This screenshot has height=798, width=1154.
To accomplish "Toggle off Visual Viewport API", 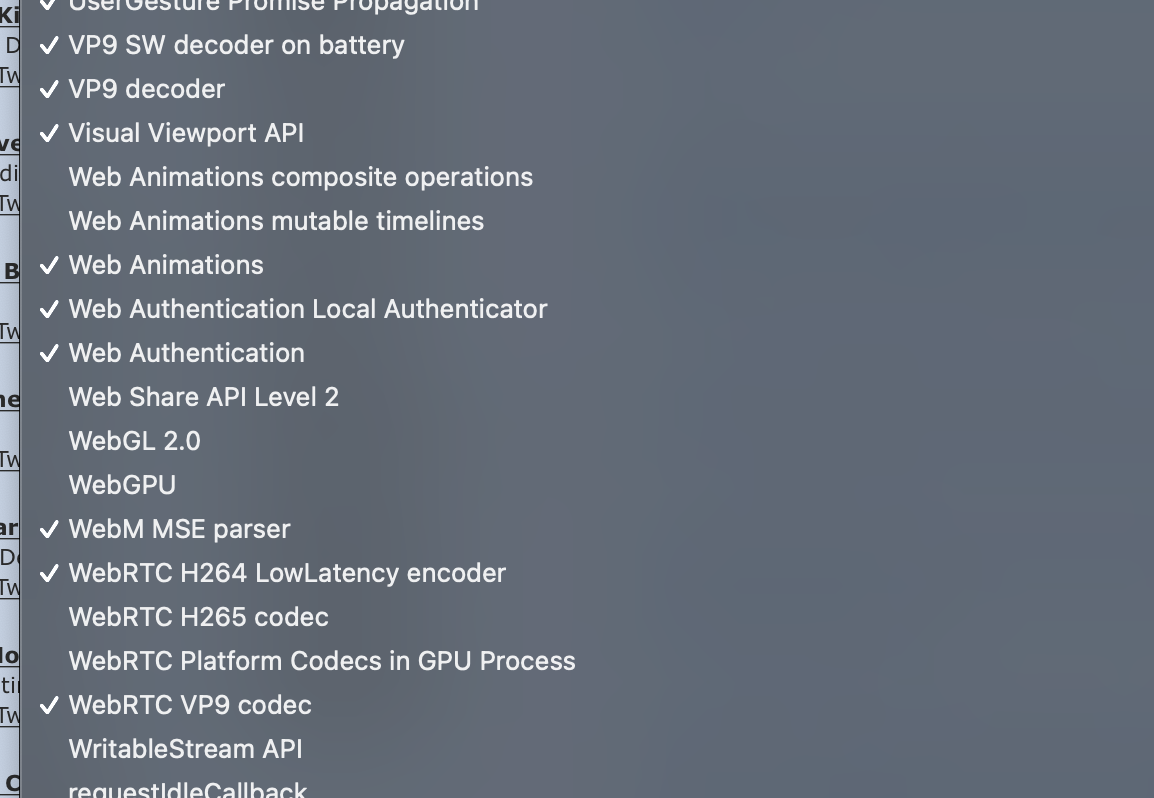I will [186, 133].
